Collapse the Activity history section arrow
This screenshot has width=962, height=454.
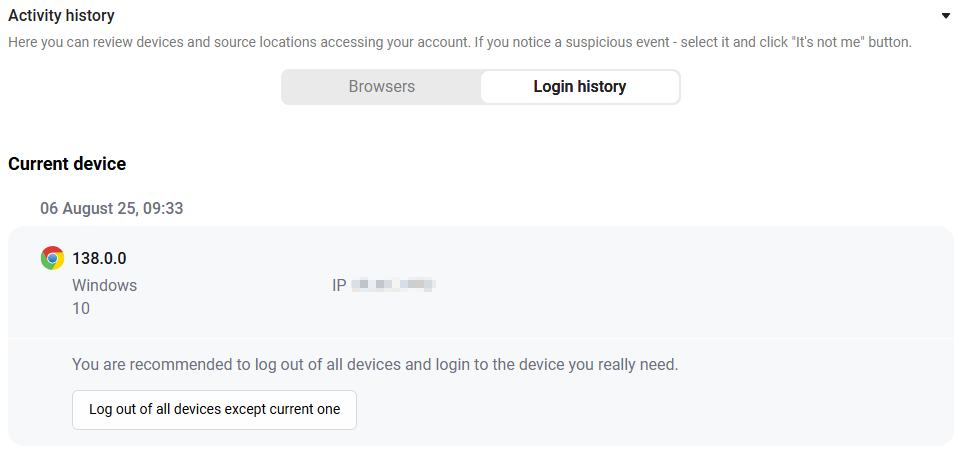945,16
